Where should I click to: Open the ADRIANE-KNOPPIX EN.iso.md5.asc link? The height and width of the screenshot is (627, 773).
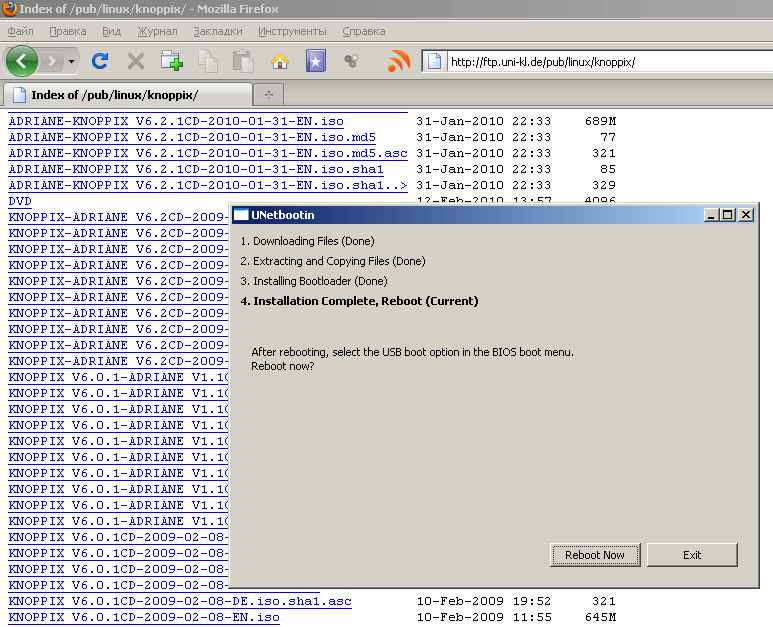point(208,153)
